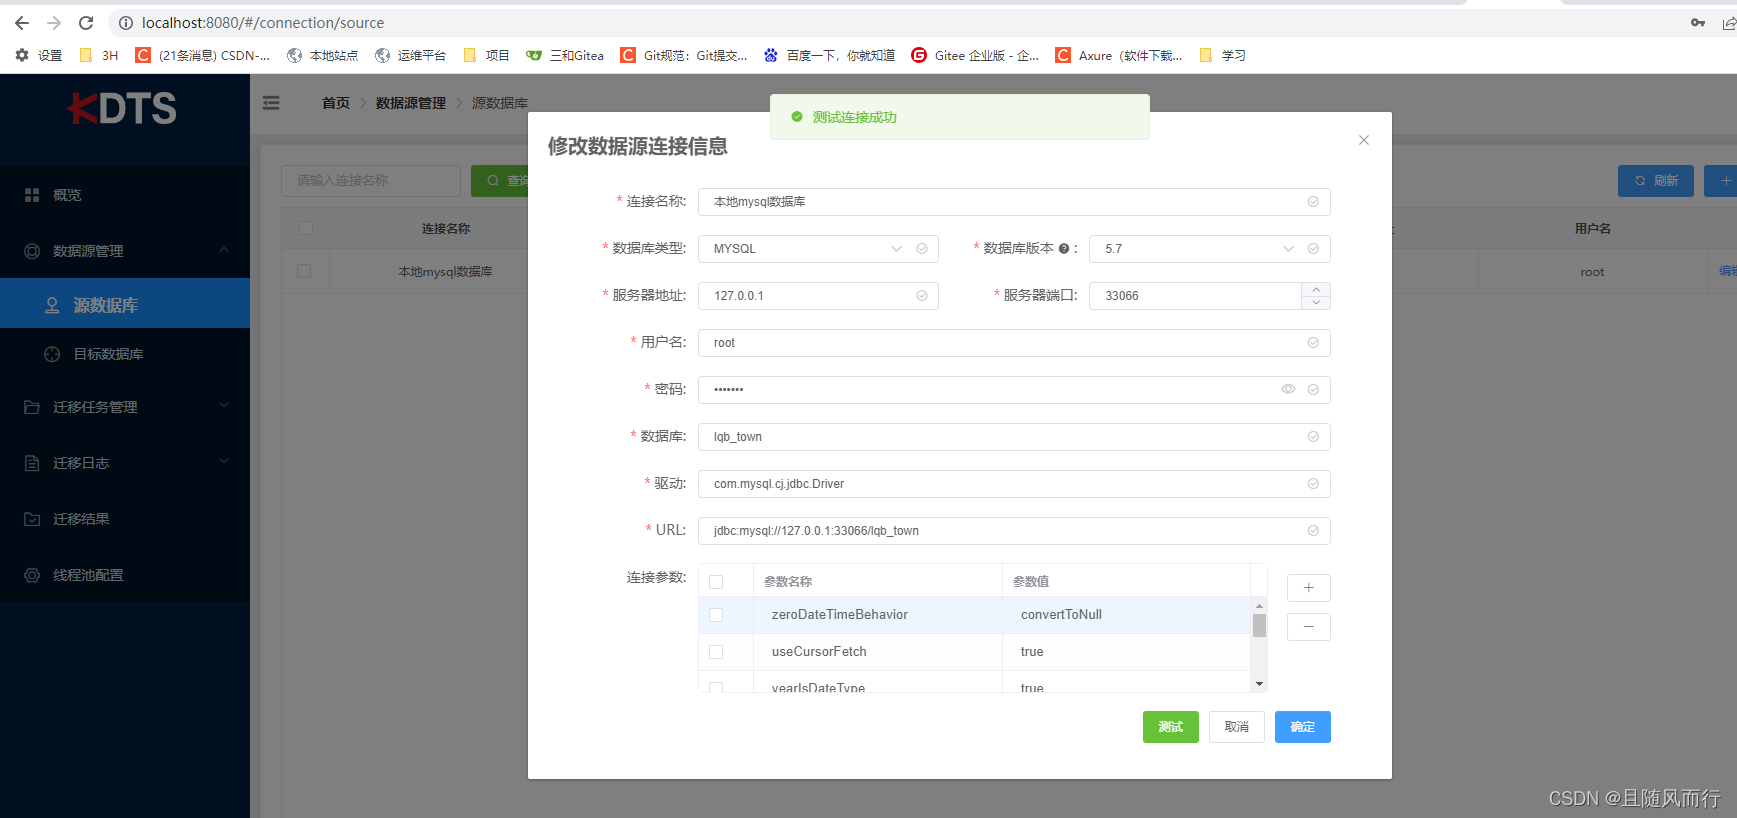Tick the zeroDateTimeBehavior parameter checkbox
Screen dimensions: 1737x818
[716, 615]
